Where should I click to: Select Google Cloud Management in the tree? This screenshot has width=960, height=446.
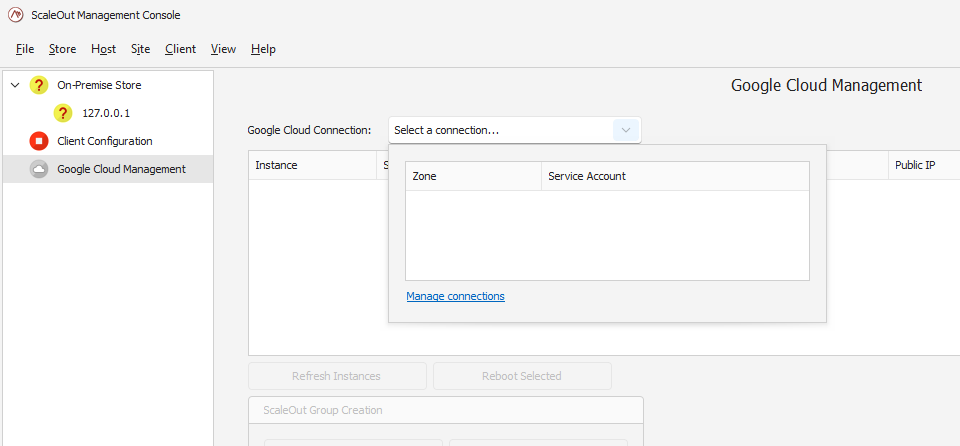coord(121,169)
